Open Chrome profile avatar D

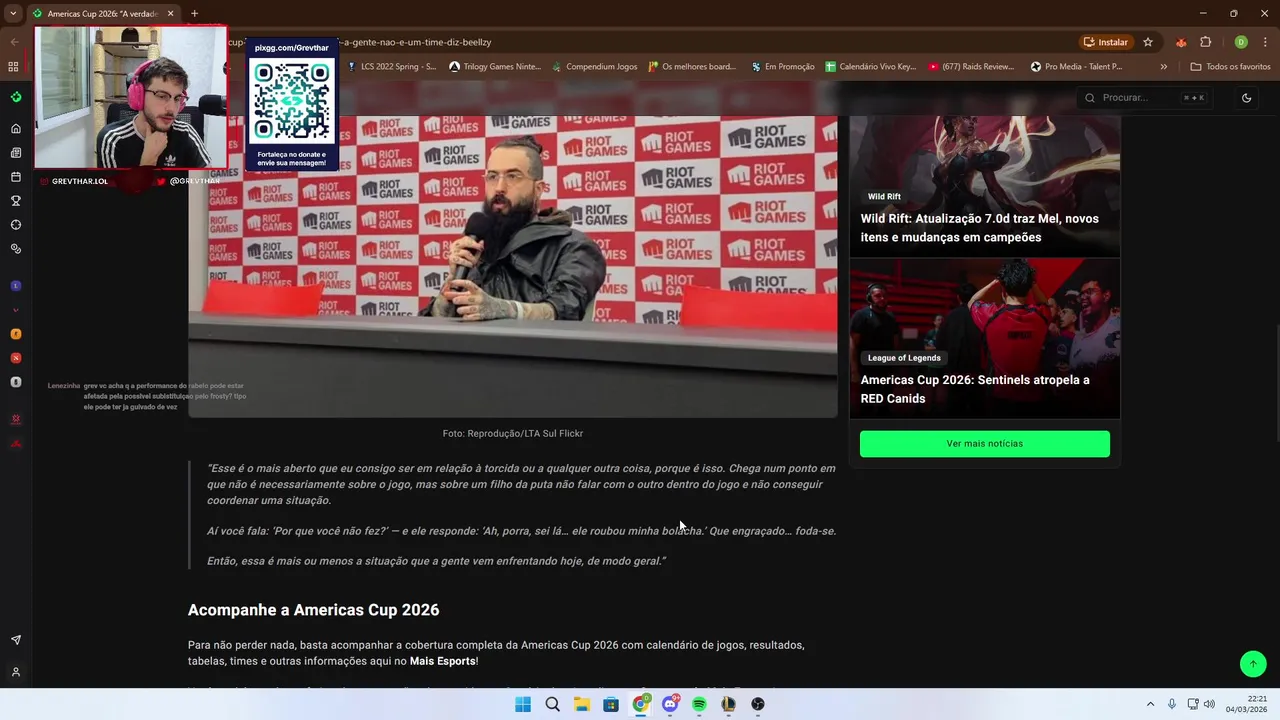(1241, 42)
